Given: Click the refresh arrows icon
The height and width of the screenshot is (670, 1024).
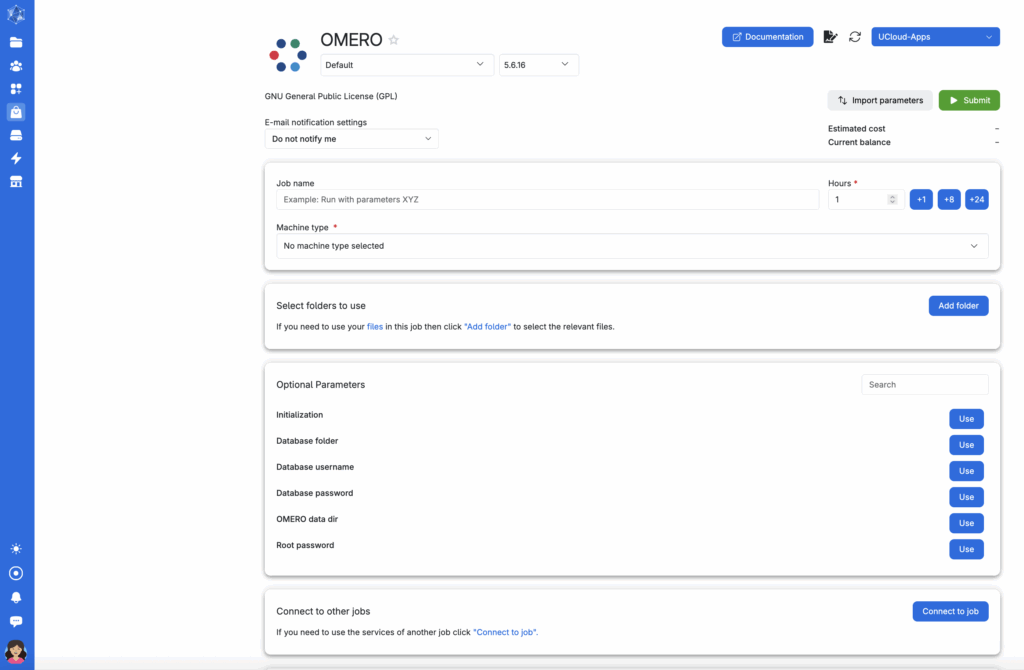Looking at the screenshot, I should coord(855,37).
